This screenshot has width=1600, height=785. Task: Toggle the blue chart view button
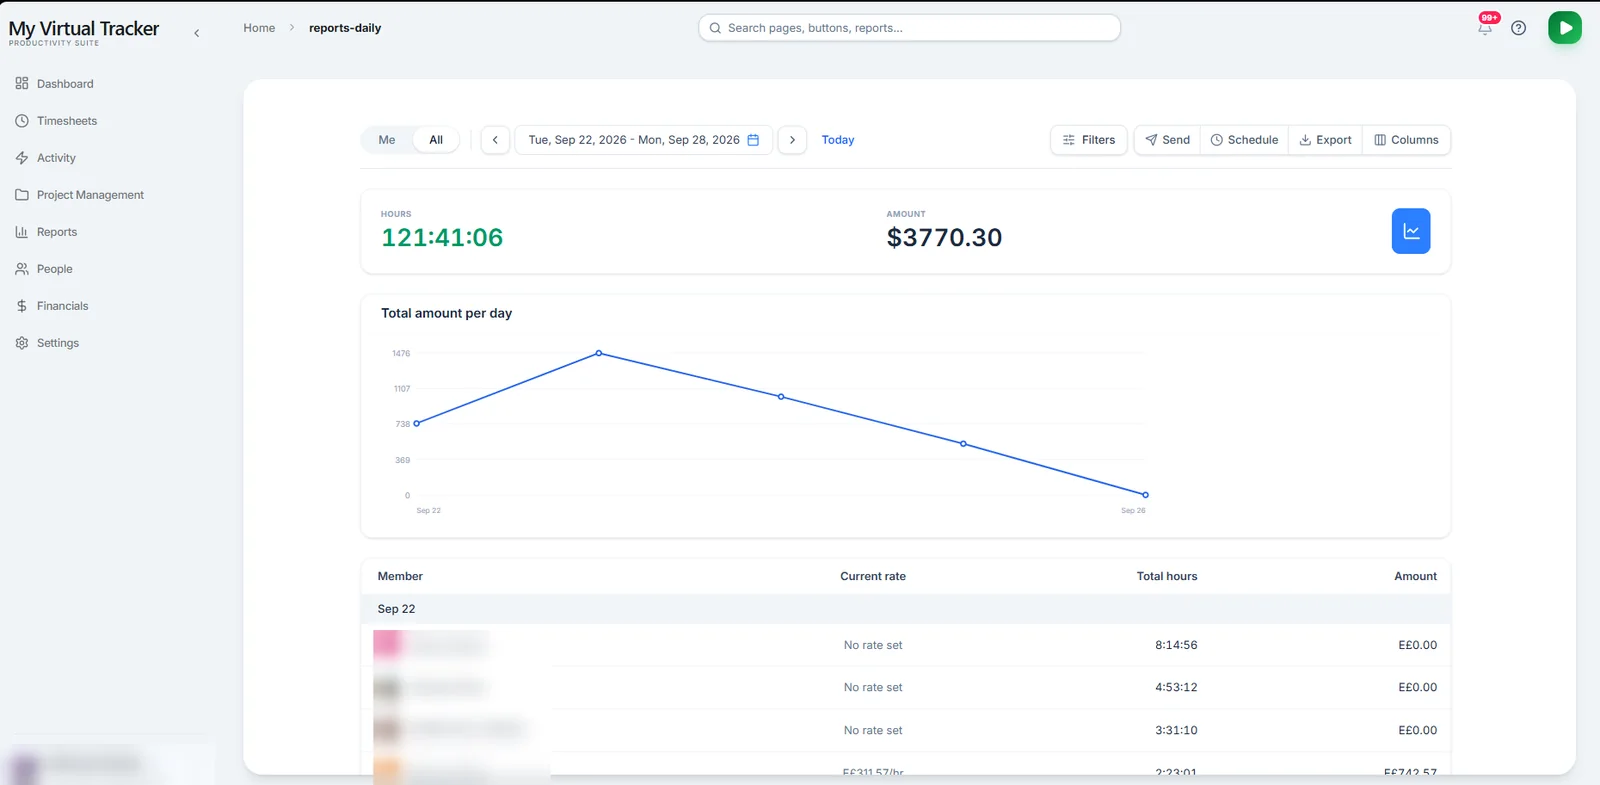(1410, 231)
